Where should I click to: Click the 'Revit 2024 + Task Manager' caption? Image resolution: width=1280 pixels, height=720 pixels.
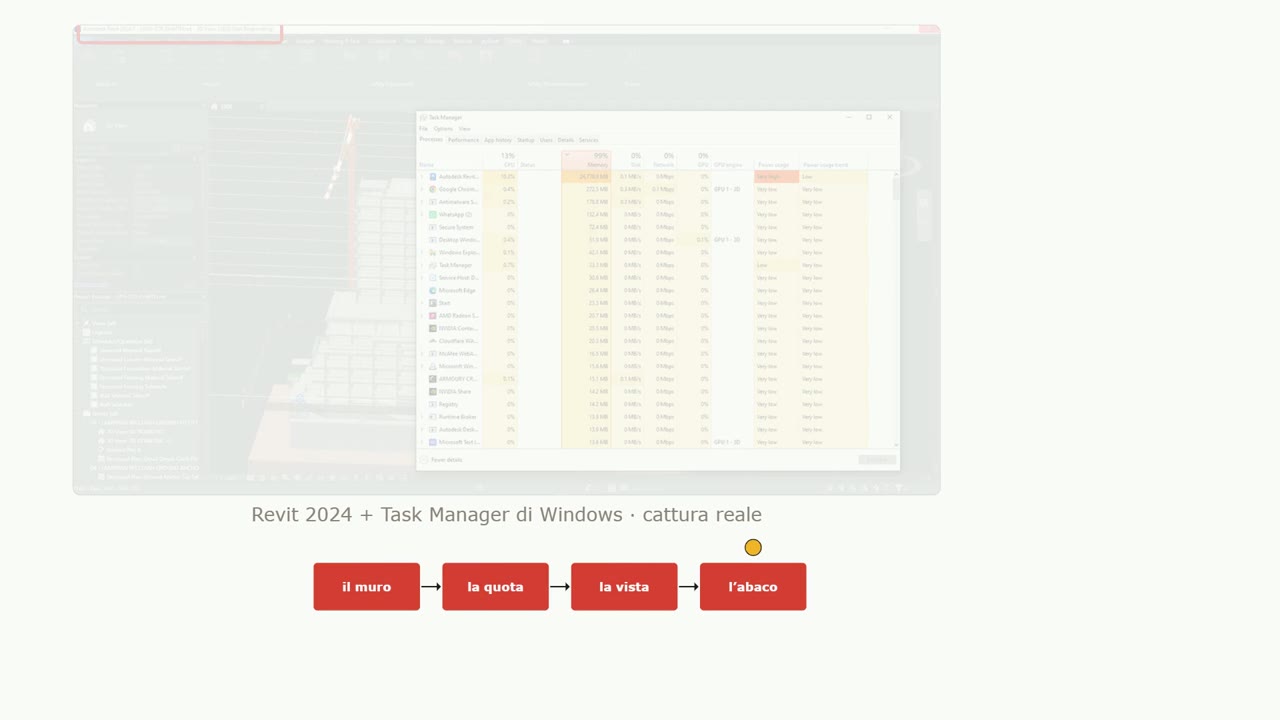[x=506, y=515]
